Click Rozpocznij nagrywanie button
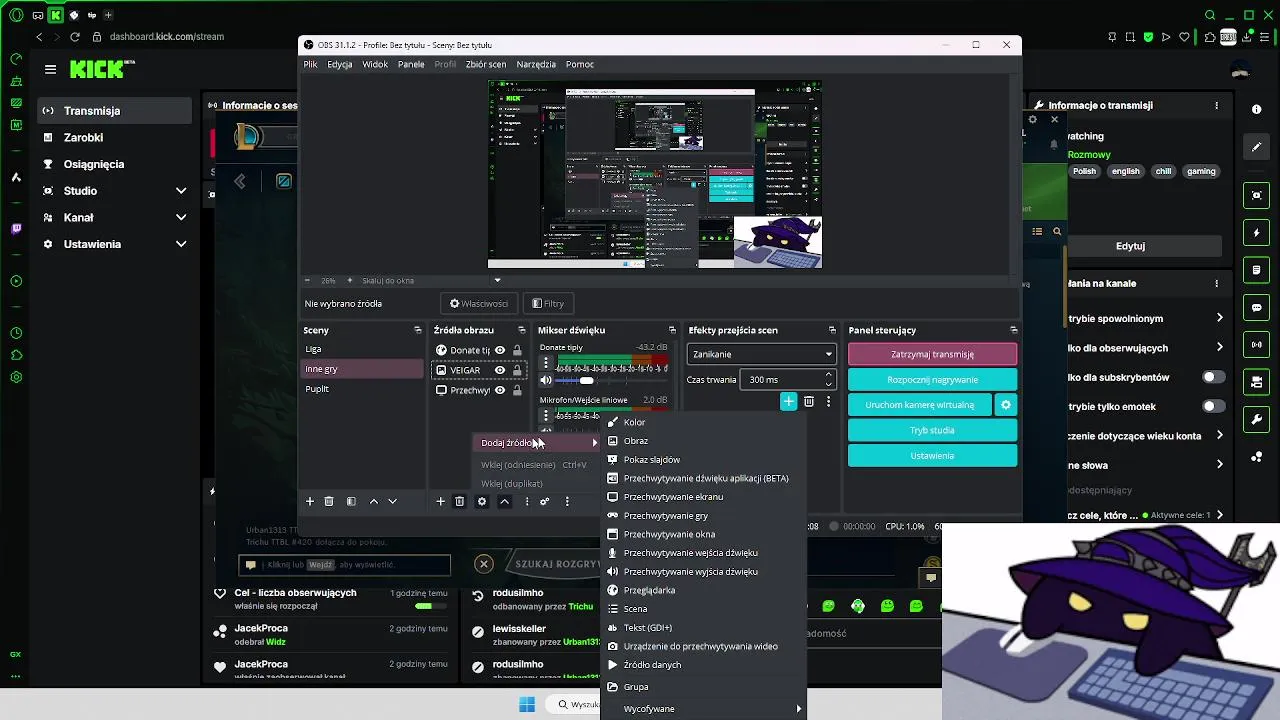The height and width of the screenshot is (720, 1280). pyautogui.click(x=932, y=380)
